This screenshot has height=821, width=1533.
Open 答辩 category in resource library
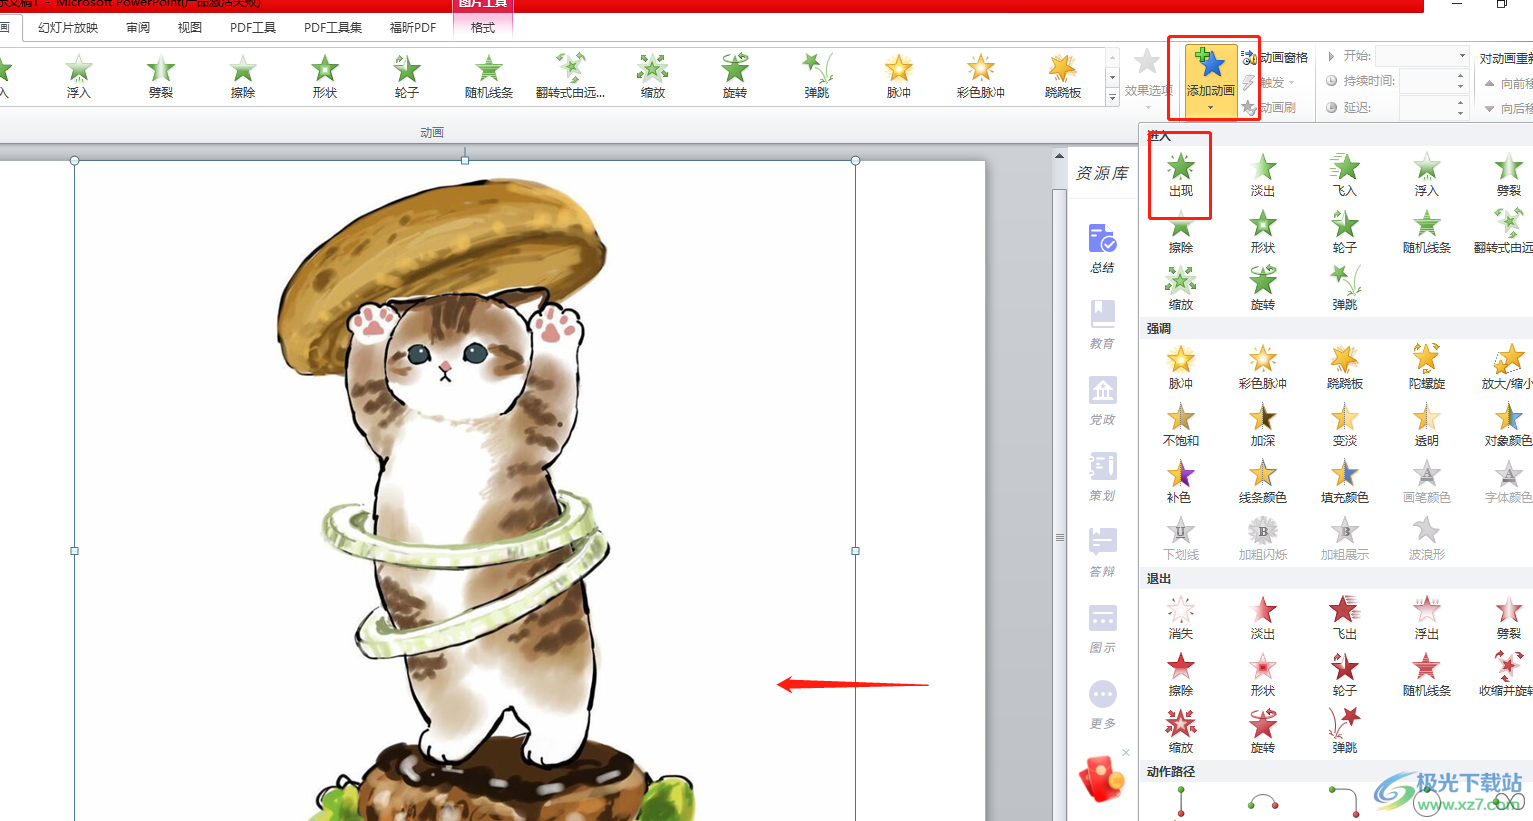(1103, 553)
